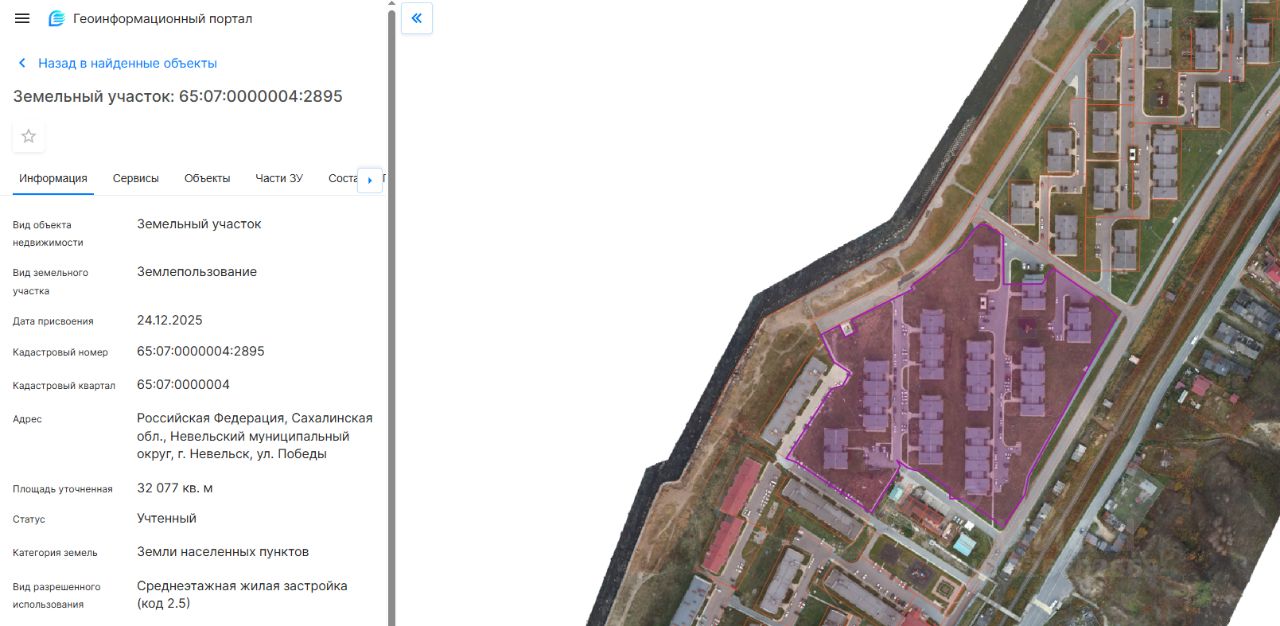This screenshot has width=1280, height=626.
Task: Click the Геоинформационный портал logo icon
Action: 56,18
